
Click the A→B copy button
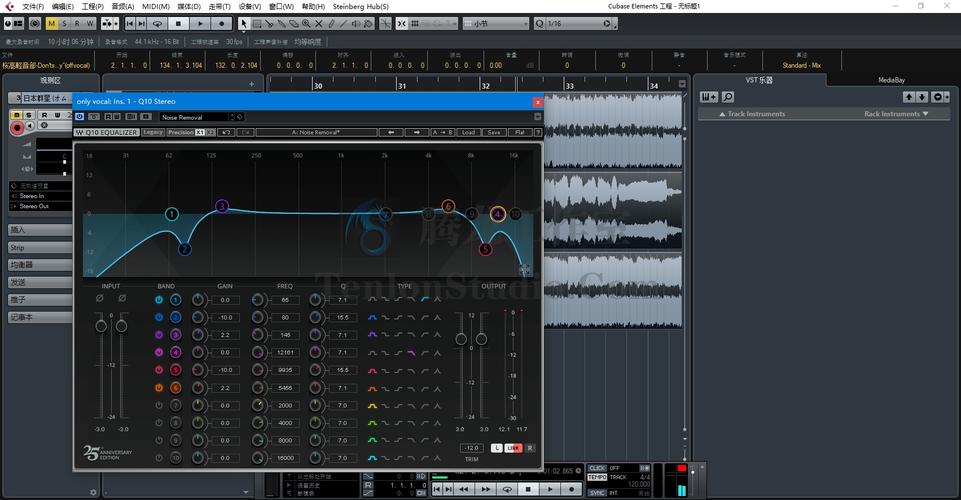[443, 132]
